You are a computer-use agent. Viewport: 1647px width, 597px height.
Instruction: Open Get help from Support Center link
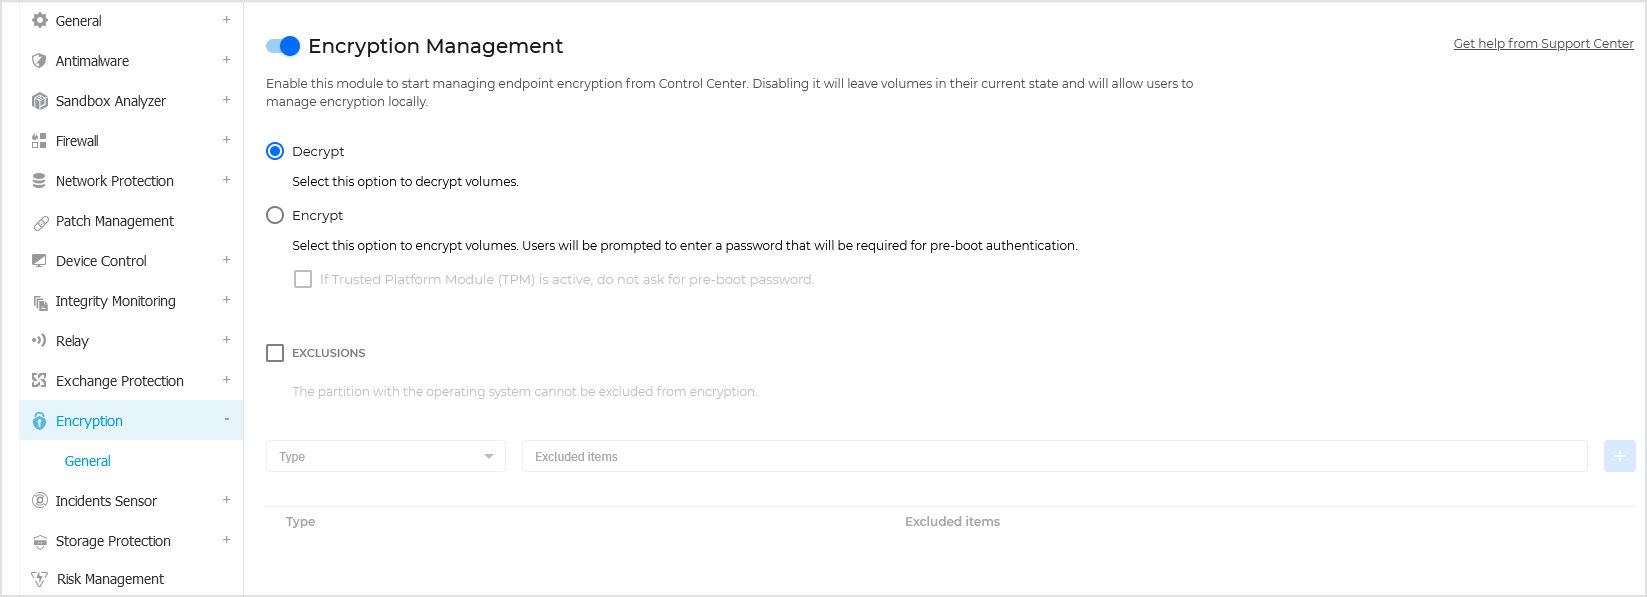click(1543, 43)
